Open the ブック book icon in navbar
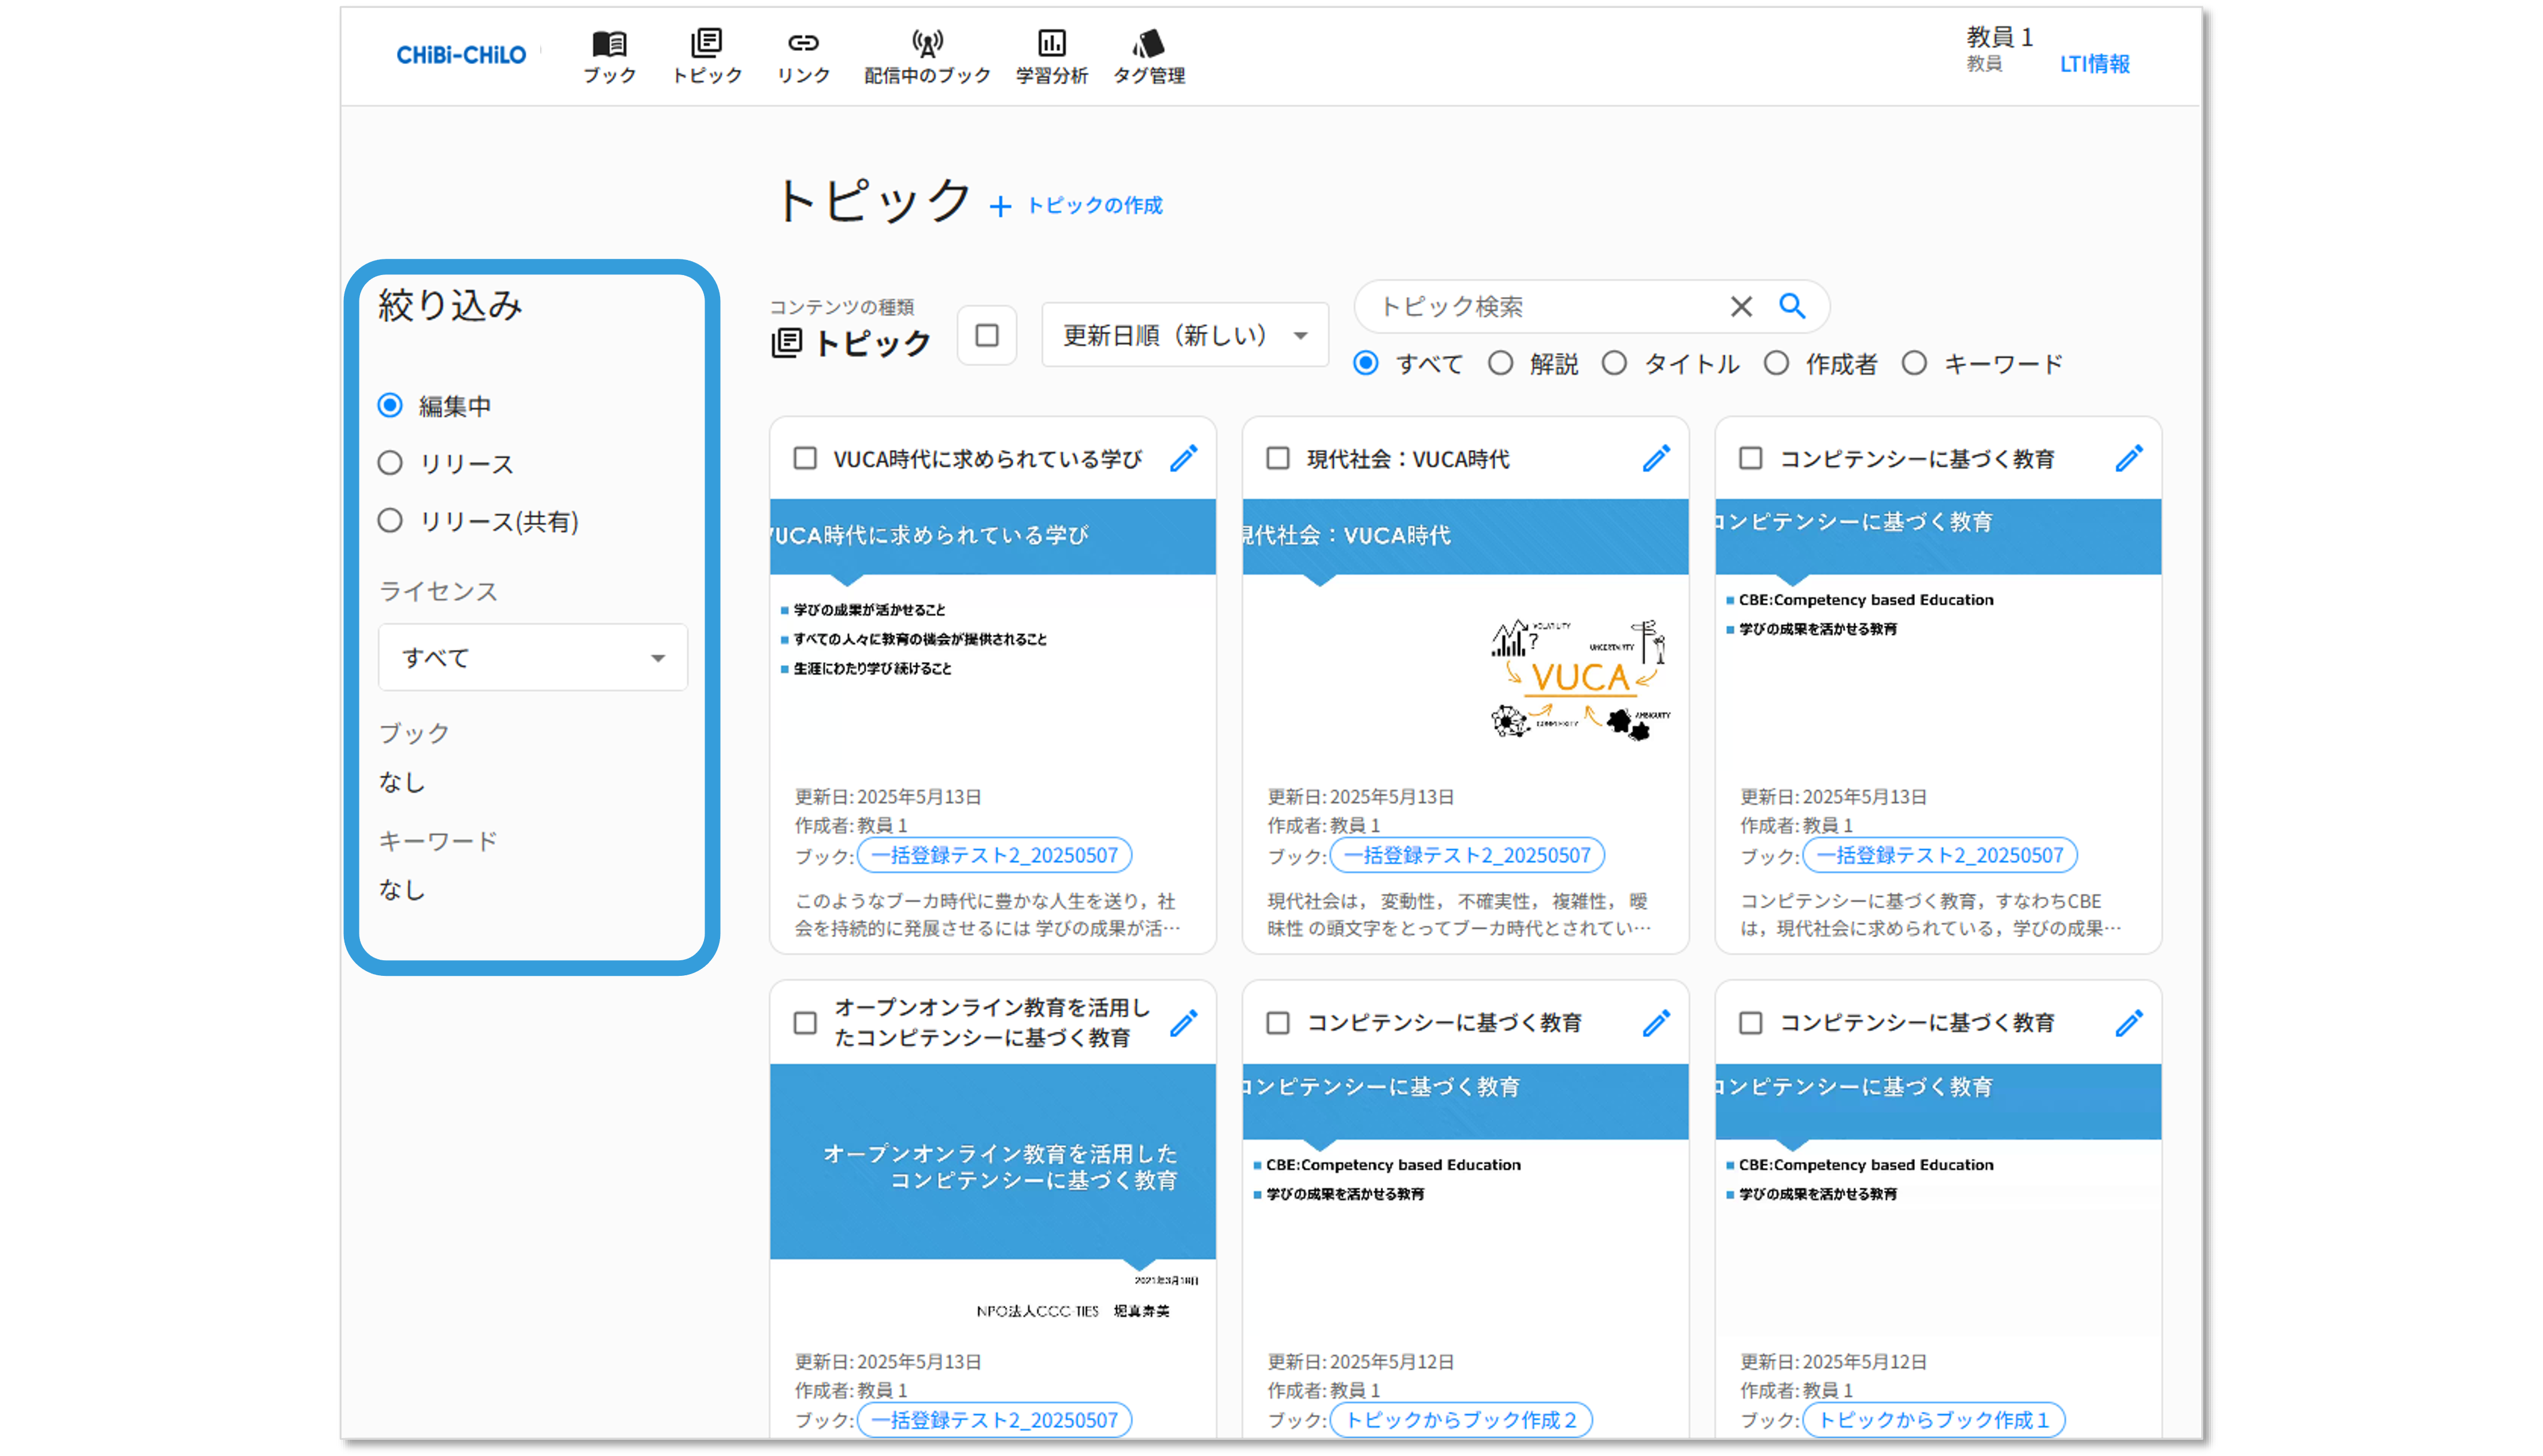This screenshot has width=2543, height=1456. (x=609, y=44)
